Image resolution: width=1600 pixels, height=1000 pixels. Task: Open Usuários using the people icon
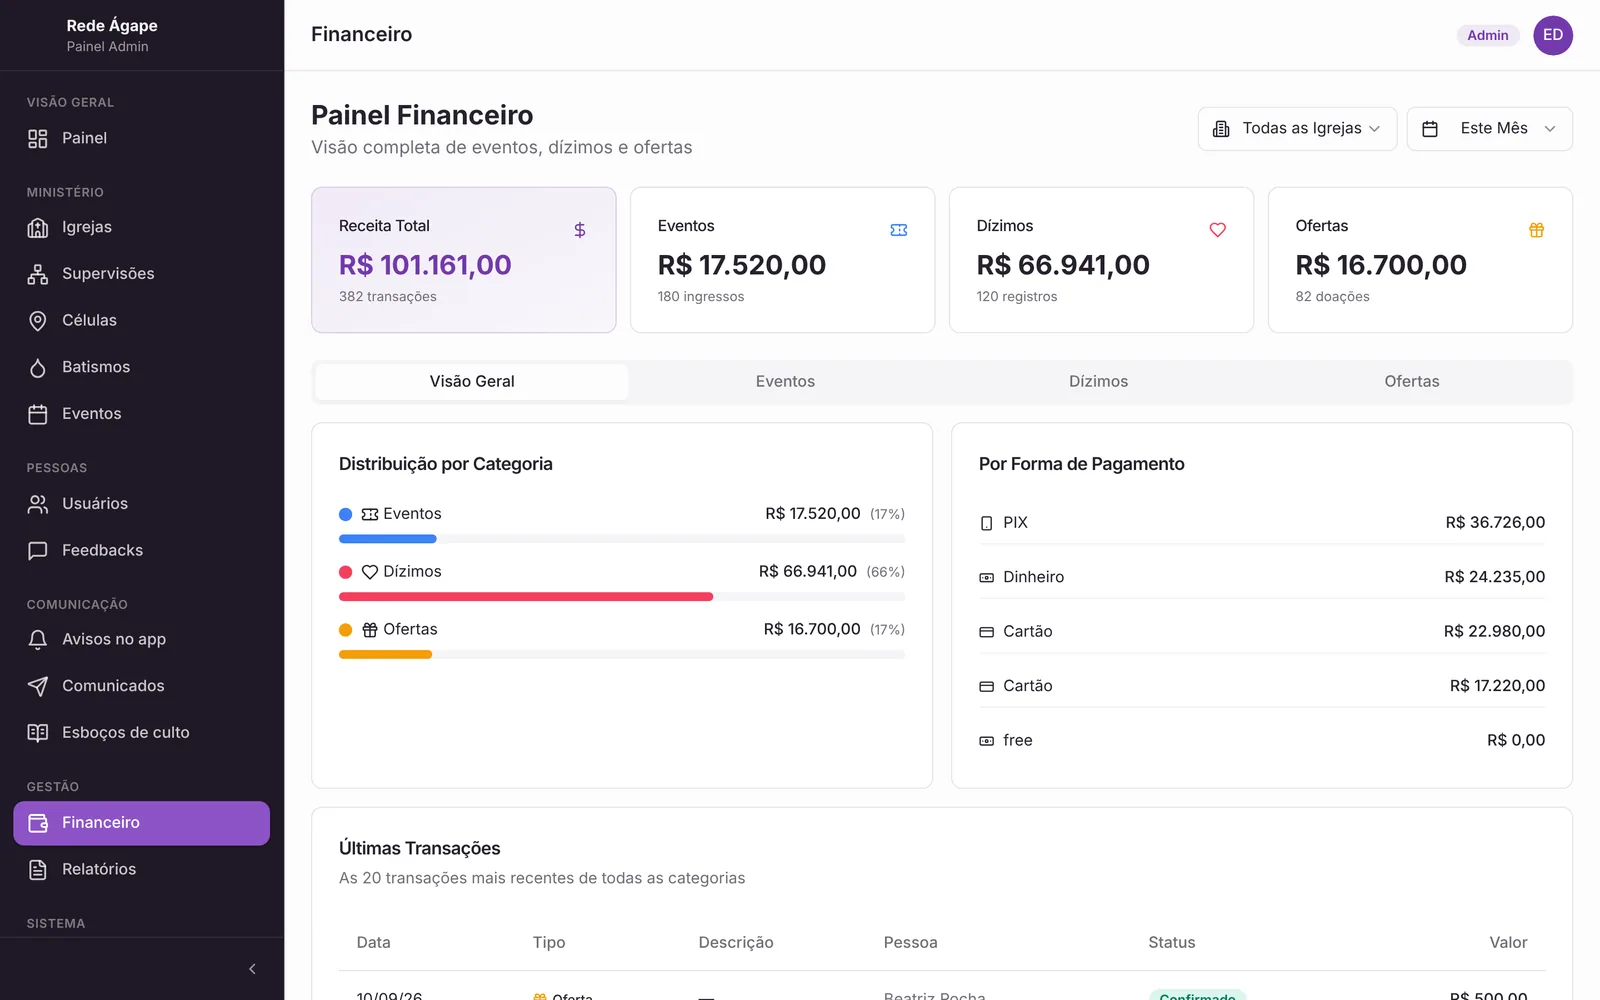click(38, 504)
